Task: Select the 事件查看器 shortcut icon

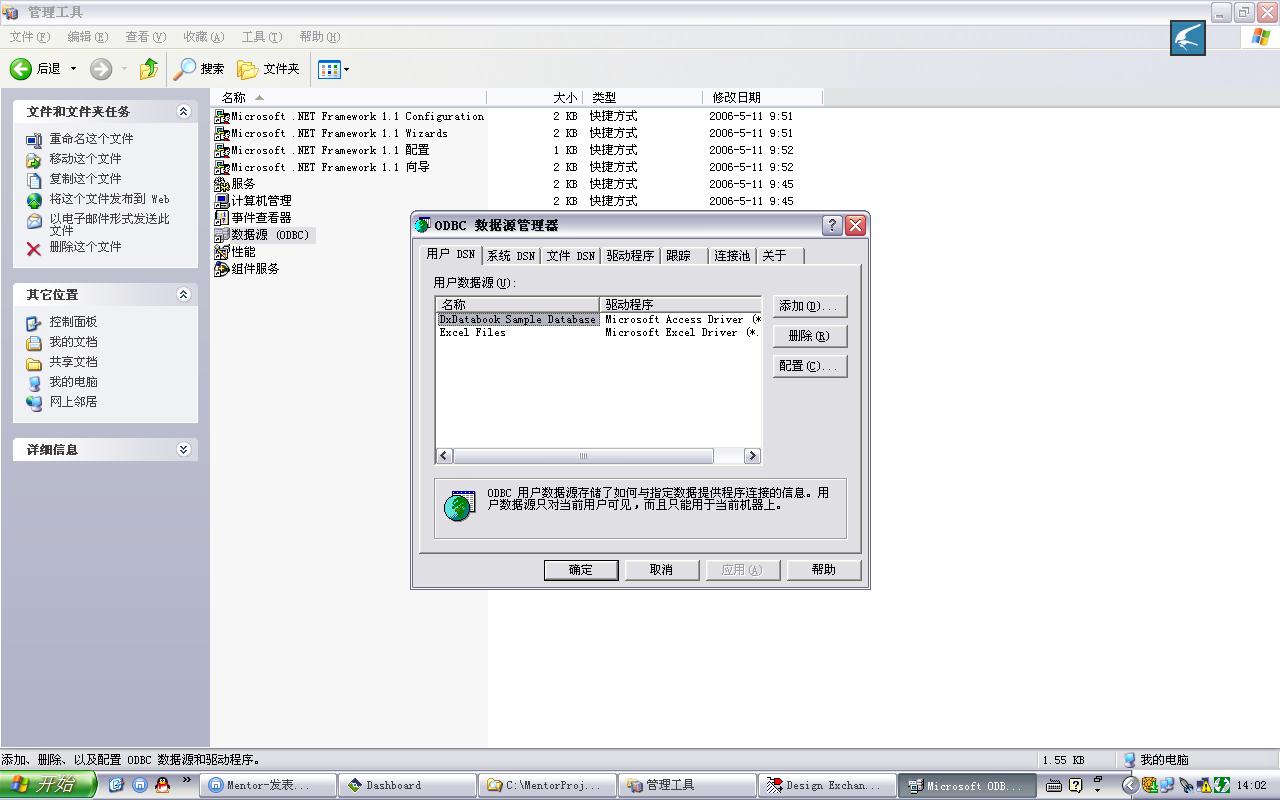Action: 222,218
